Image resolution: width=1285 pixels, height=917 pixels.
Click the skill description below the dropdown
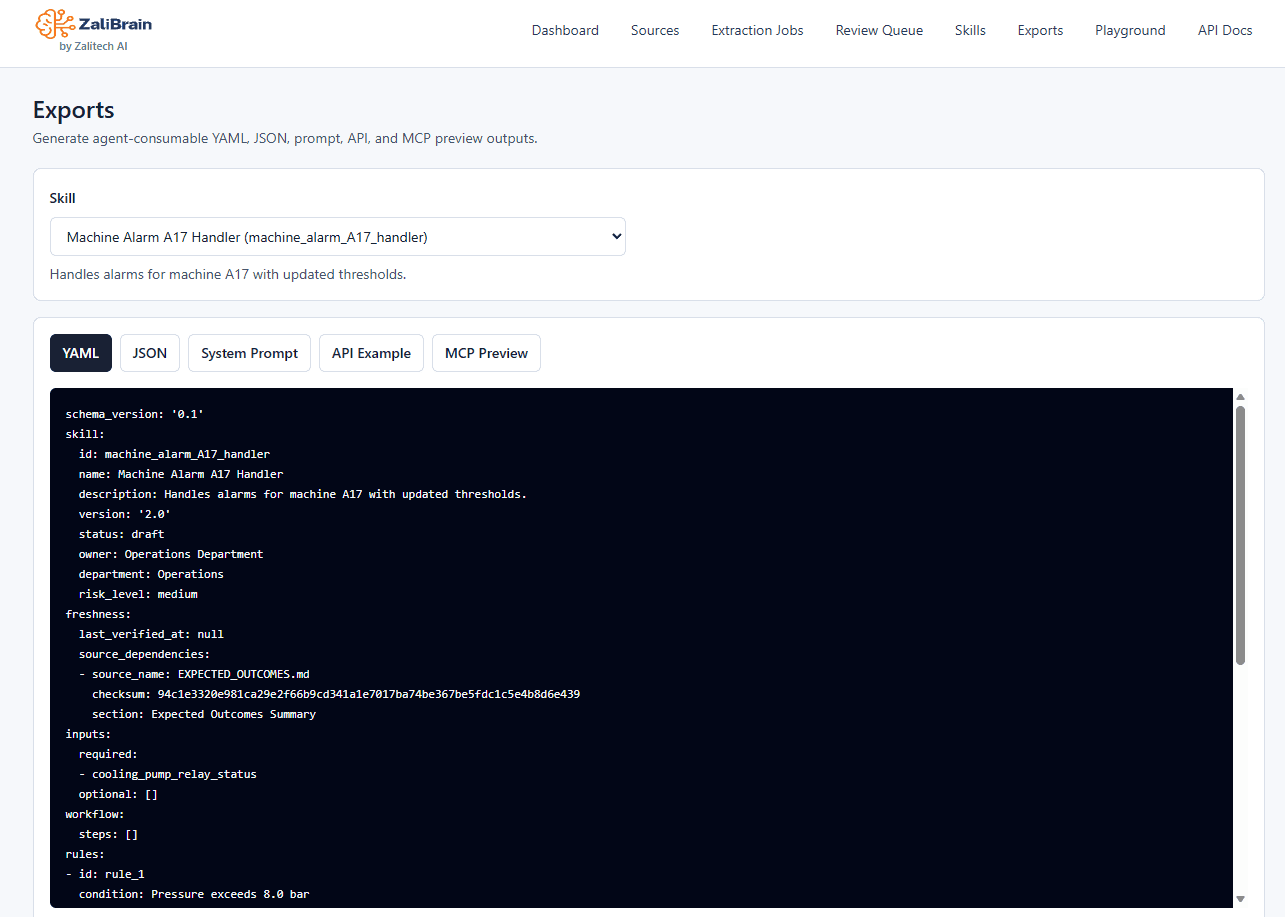click(x=228, y=274)
